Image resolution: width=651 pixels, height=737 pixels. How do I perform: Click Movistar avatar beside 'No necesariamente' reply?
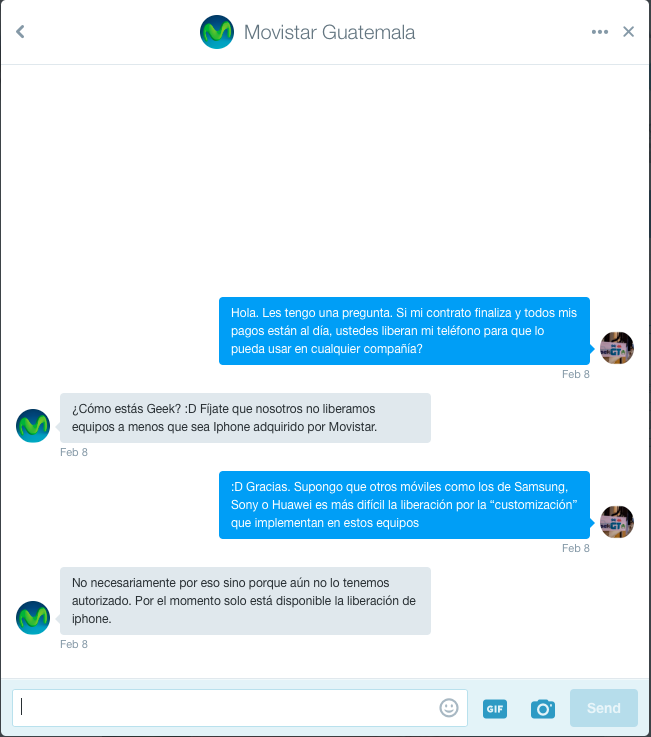click(x=33, y=618)
